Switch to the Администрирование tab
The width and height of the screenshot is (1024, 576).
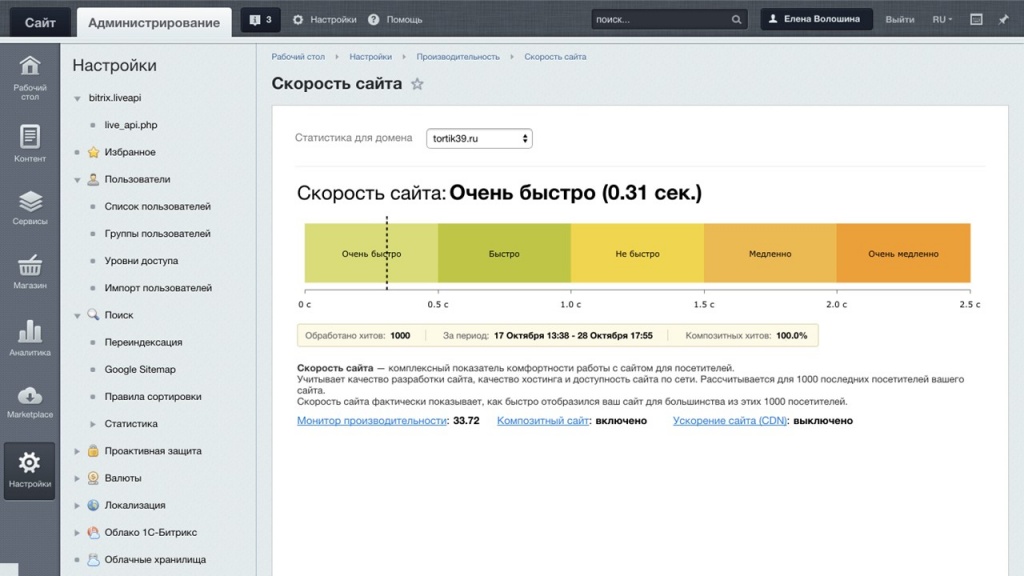pyautogui.click(x=154, y=22)
